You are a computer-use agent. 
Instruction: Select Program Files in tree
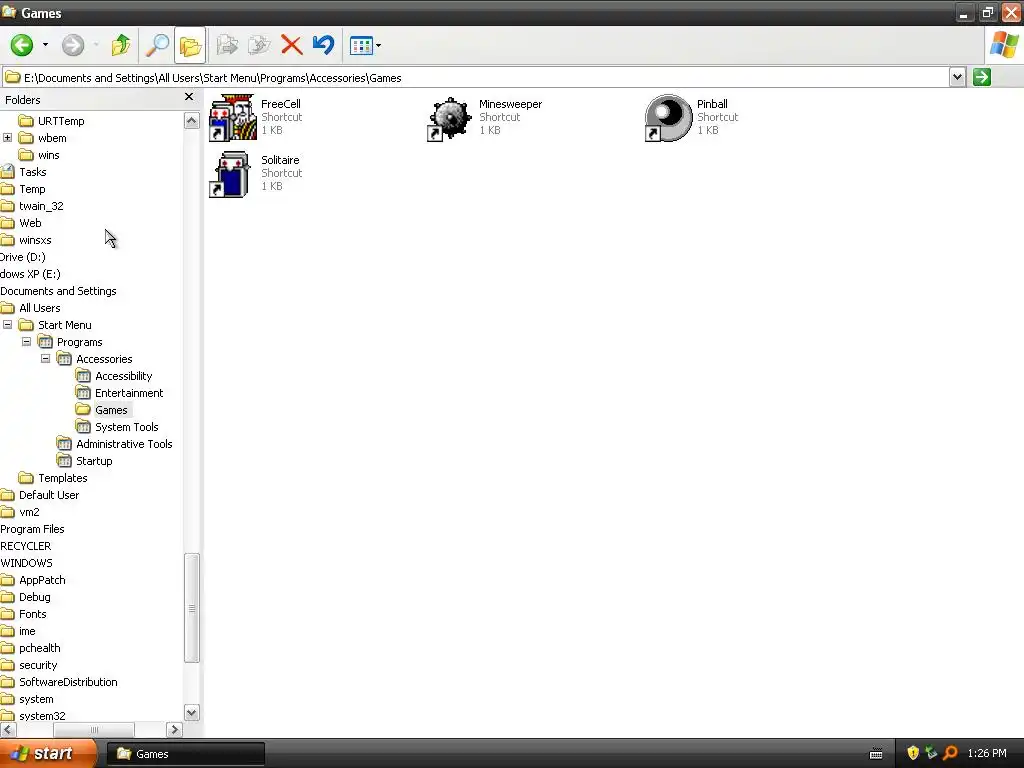tap(32, 528)
